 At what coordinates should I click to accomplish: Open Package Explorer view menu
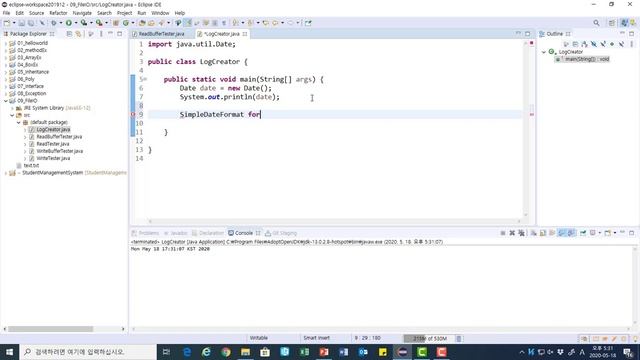[x=101, y=34]
